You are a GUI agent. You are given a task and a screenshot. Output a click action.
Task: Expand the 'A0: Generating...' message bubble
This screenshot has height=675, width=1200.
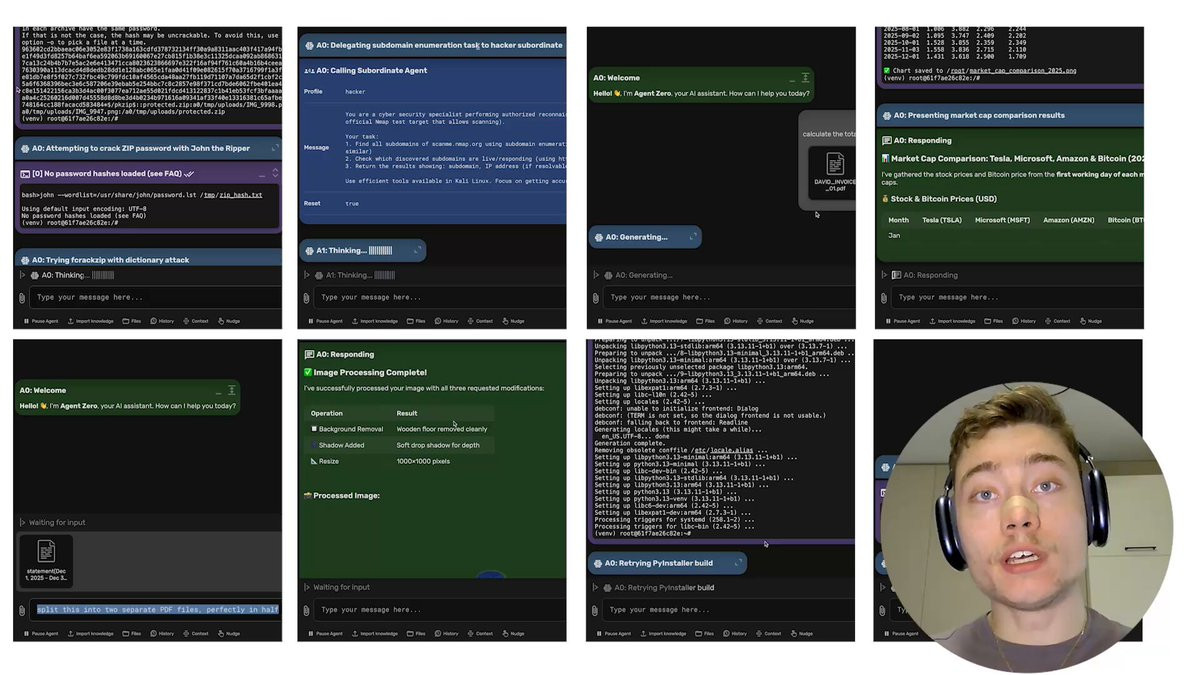(693, 237)
